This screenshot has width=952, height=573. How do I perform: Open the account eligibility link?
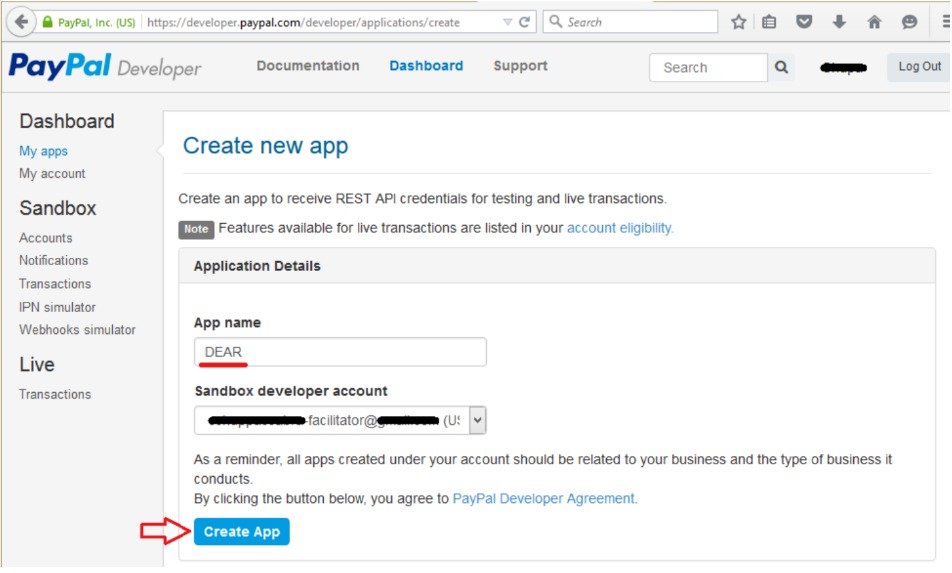coord(620,228)
